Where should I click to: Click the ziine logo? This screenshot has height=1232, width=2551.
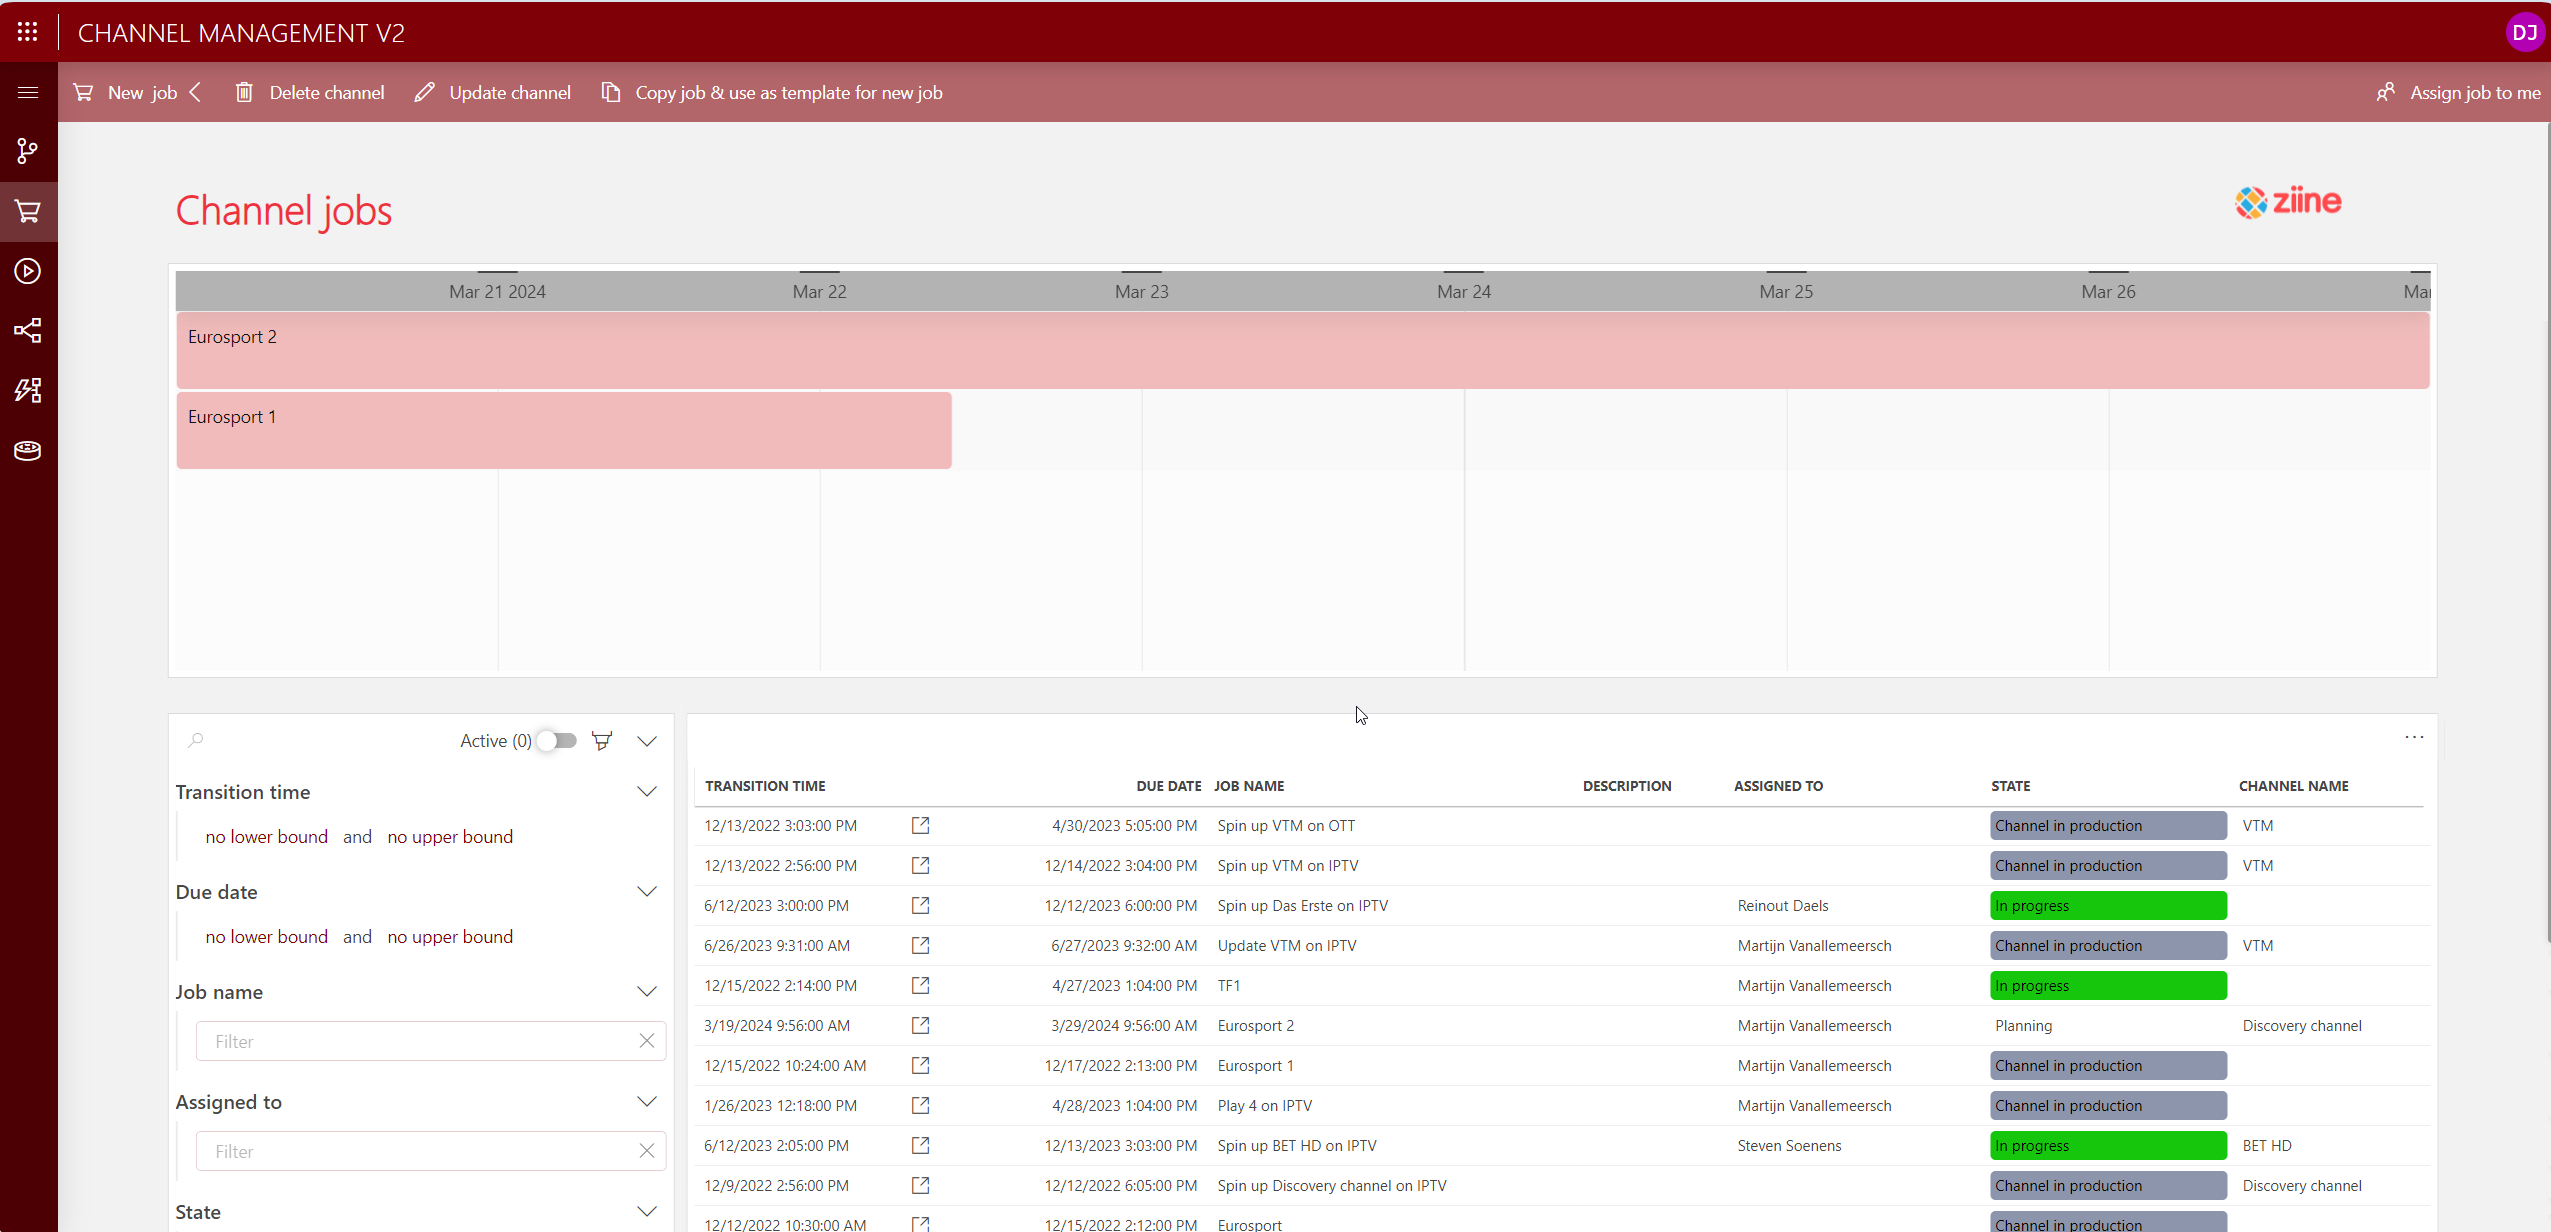(x=2288, y=202)
